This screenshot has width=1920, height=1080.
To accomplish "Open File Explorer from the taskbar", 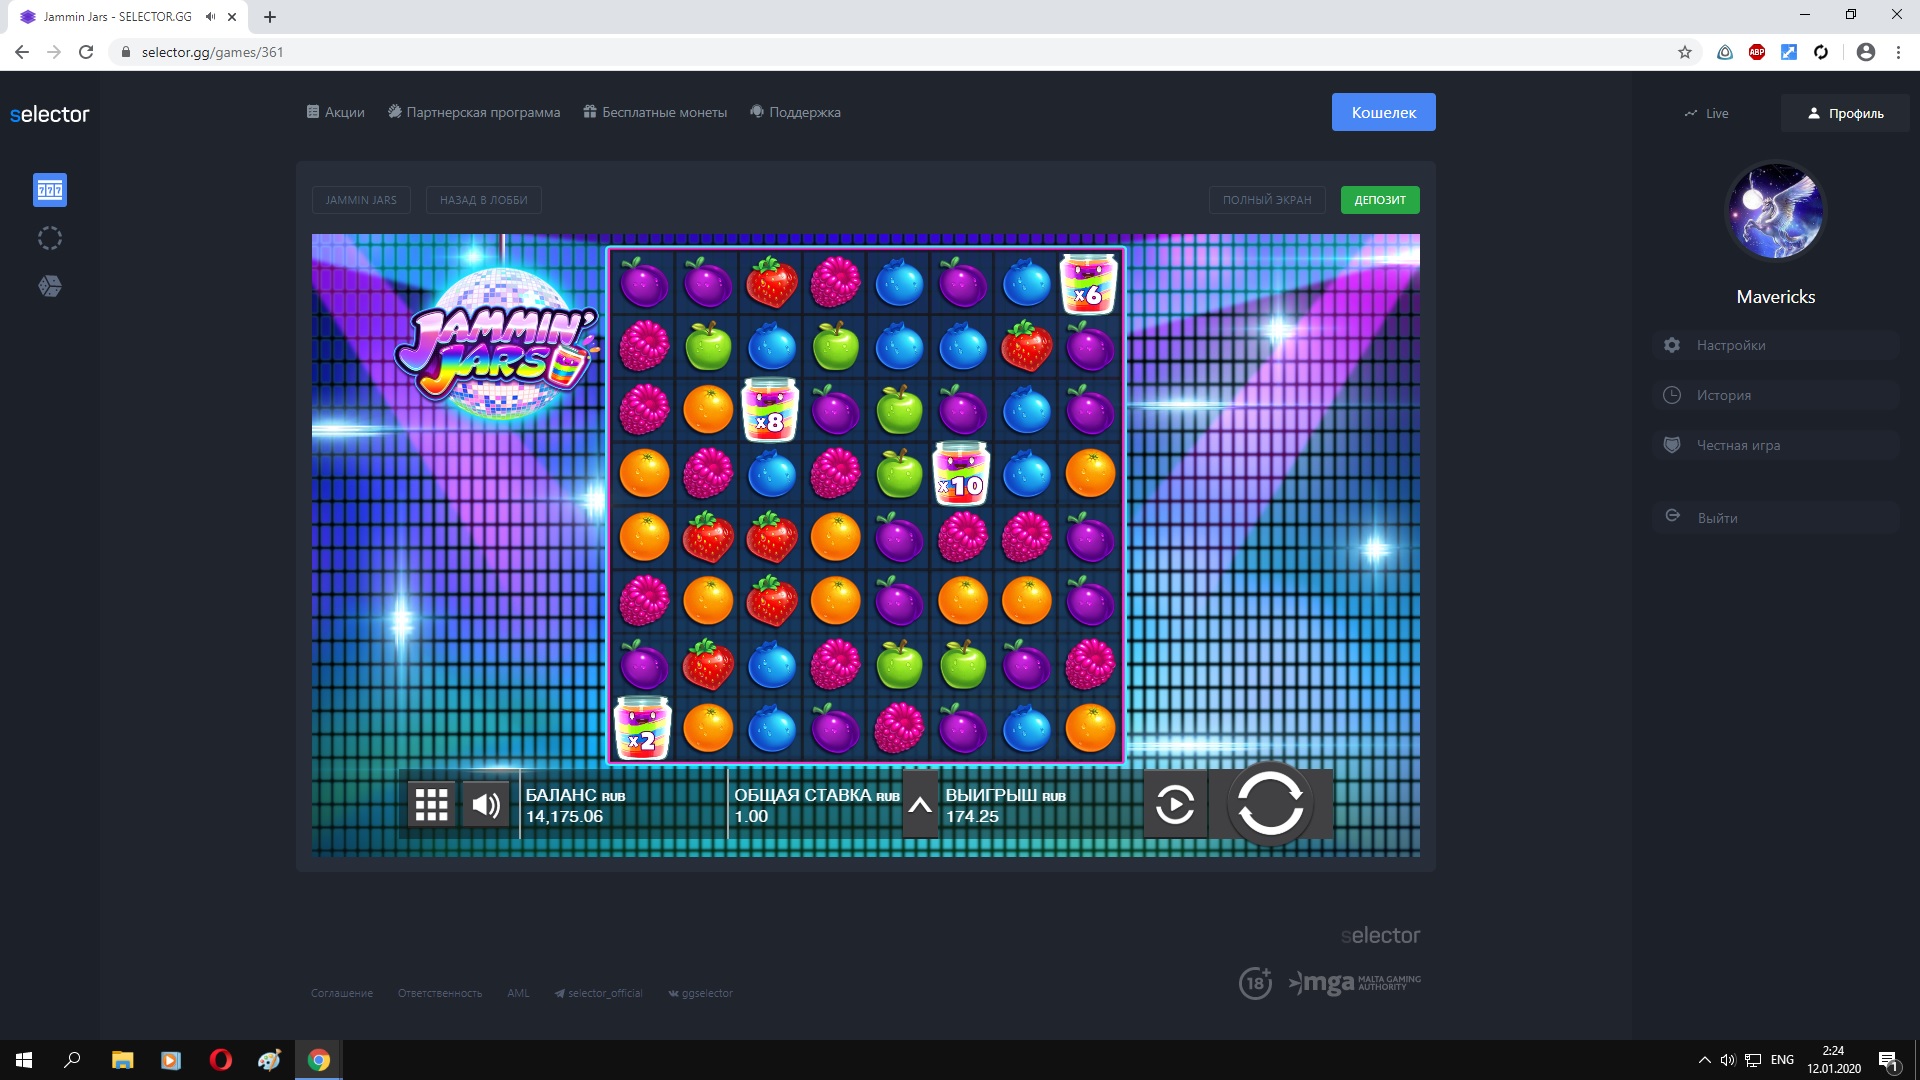I will coord(122,1060).
